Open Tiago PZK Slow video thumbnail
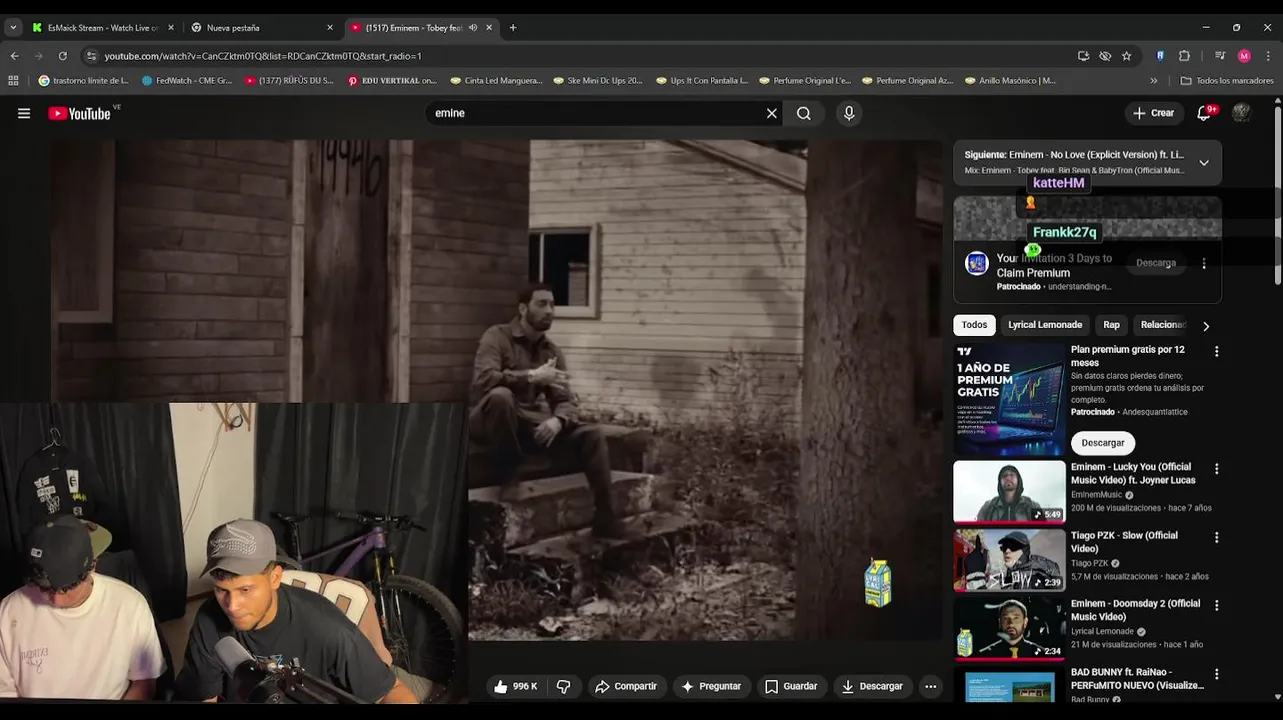Viewport: 1283px width, 720px height. click(1009, 560)
